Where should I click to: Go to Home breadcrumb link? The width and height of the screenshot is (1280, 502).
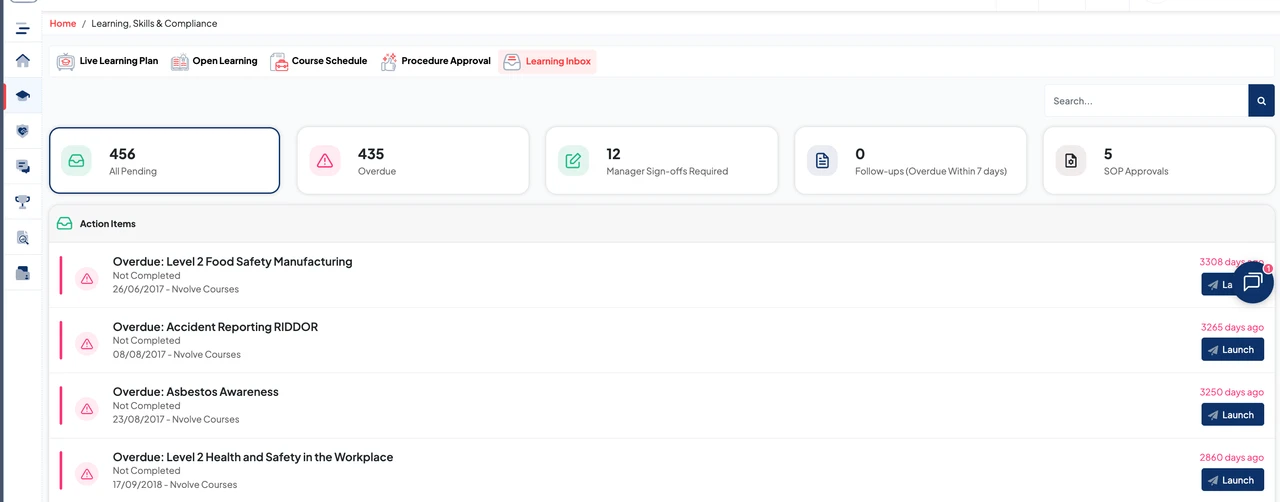coord(63,23)
